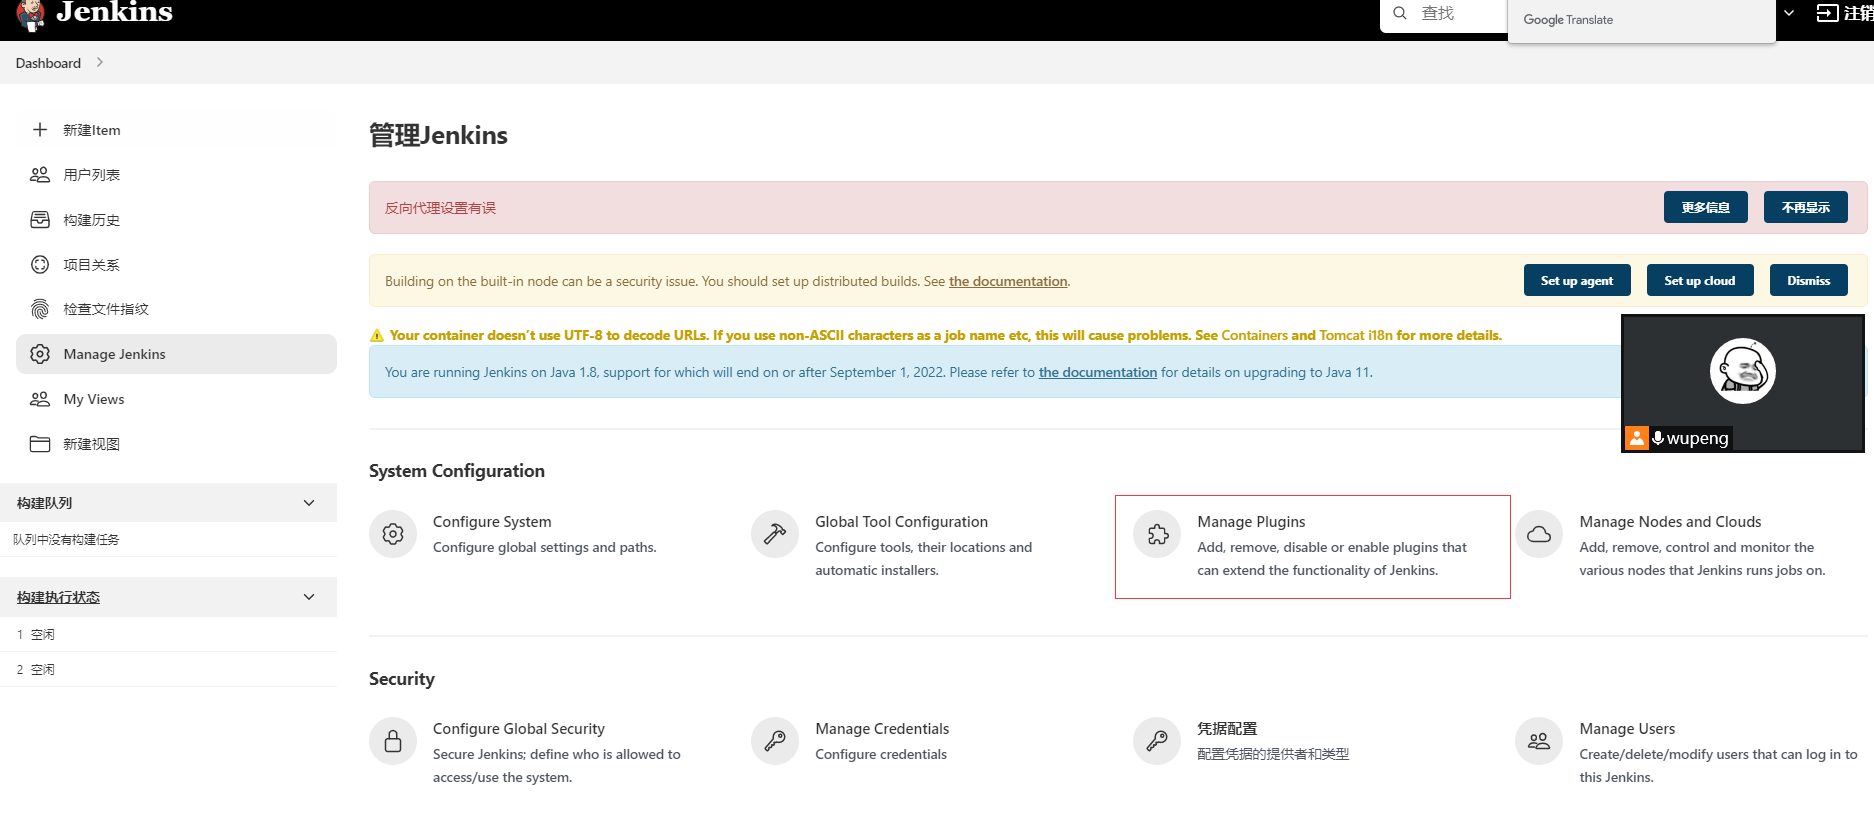
Task: Open the documentation link about Java 11 upgrade
Action: (1098, 372)
